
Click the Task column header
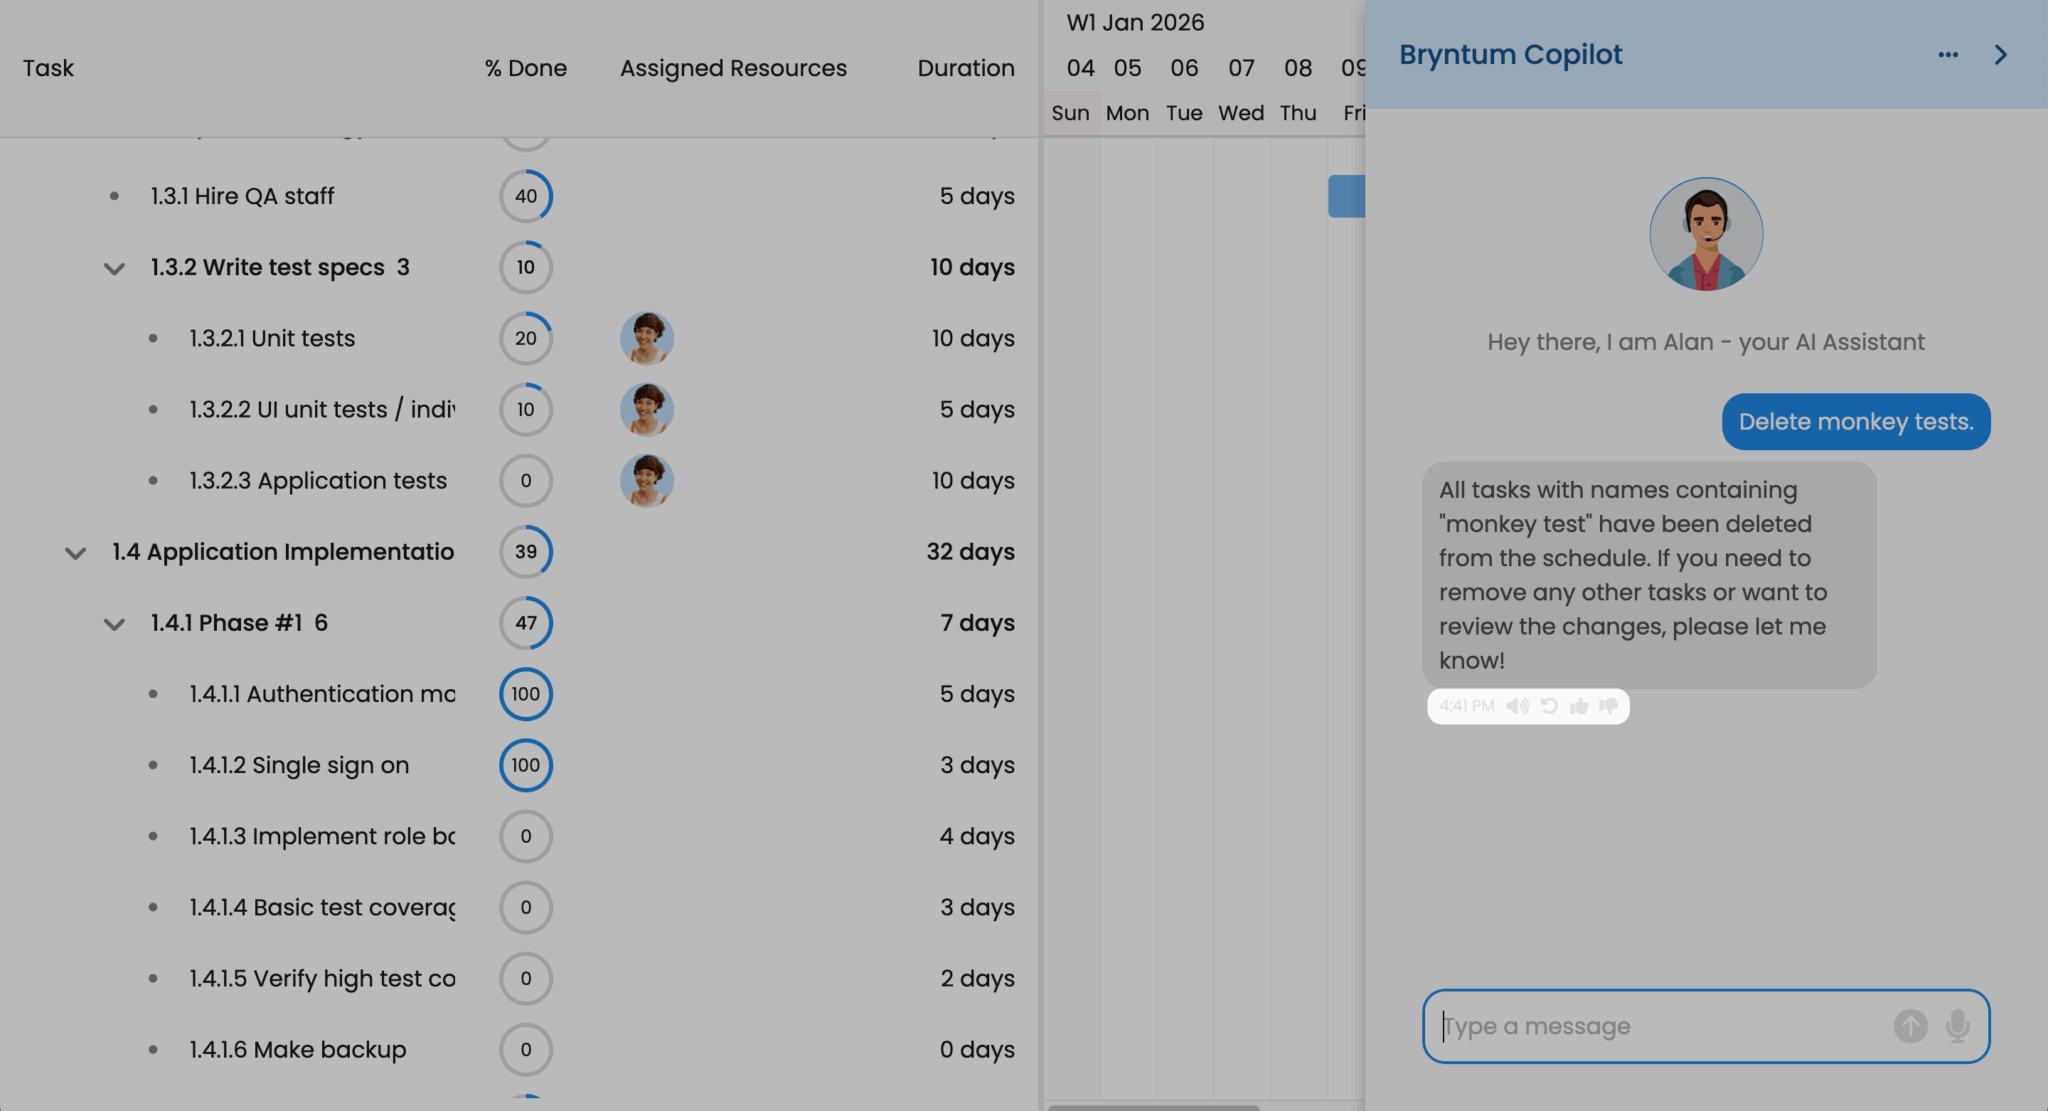[48, 68]
